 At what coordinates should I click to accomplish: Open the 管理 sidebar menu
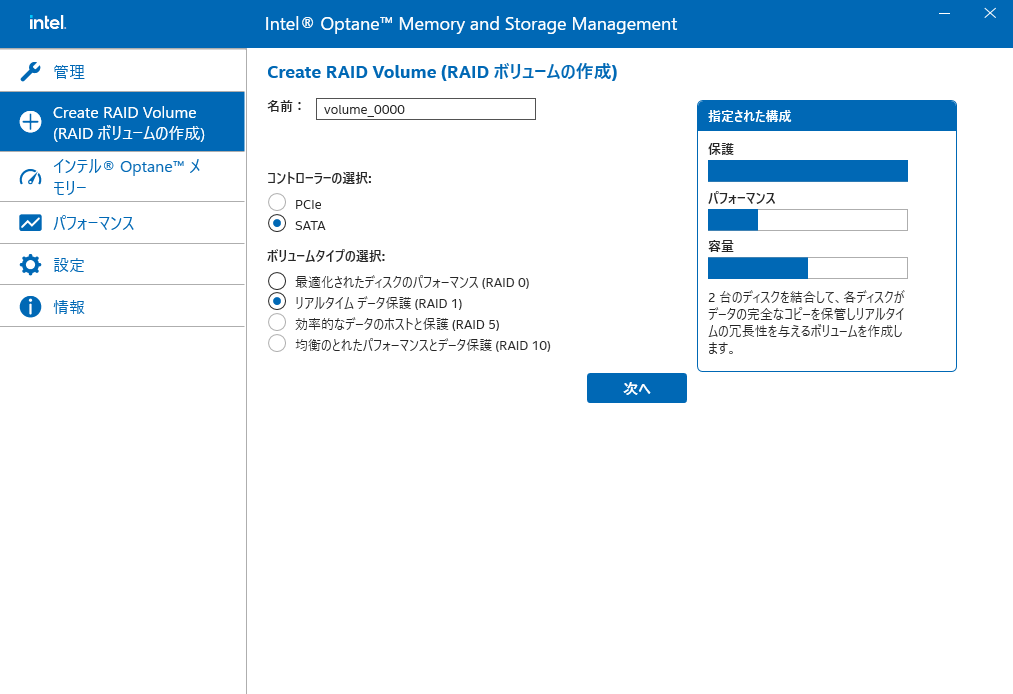pyautogui.click(x=122, y=71)
